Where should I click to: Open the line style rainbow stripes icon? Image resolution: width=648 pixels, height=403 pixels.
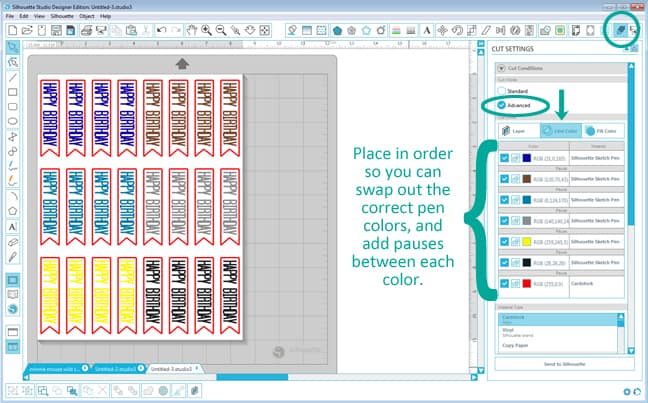click(396, 30)
